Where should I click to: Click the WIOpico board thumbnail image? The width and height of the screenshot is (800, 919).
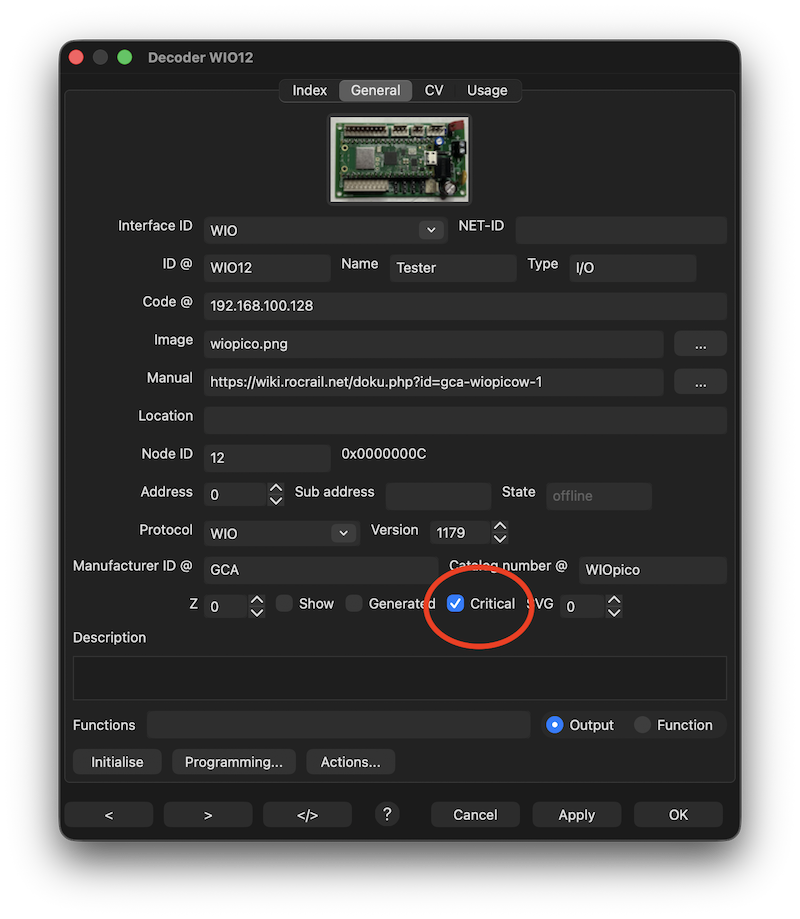pyautogui.click(x=399, y=159)
